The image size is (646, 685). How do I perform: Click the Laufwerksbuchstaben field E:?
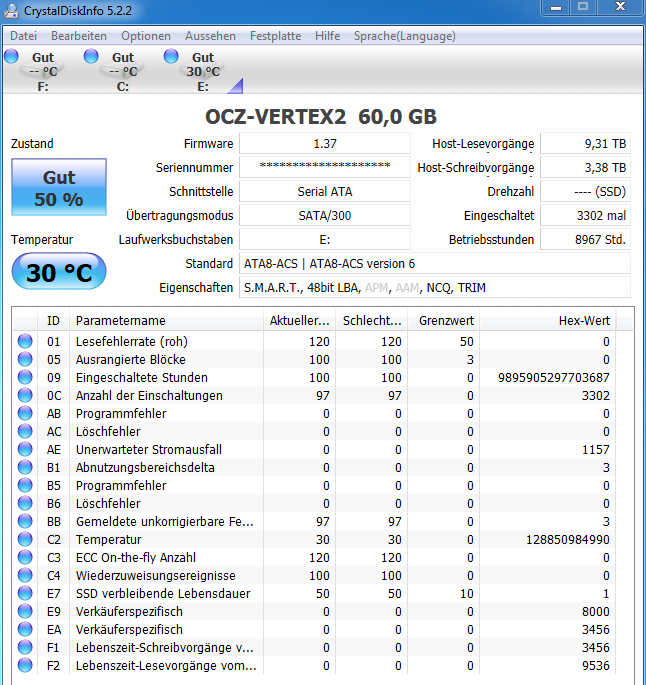(x=325, y=240)
